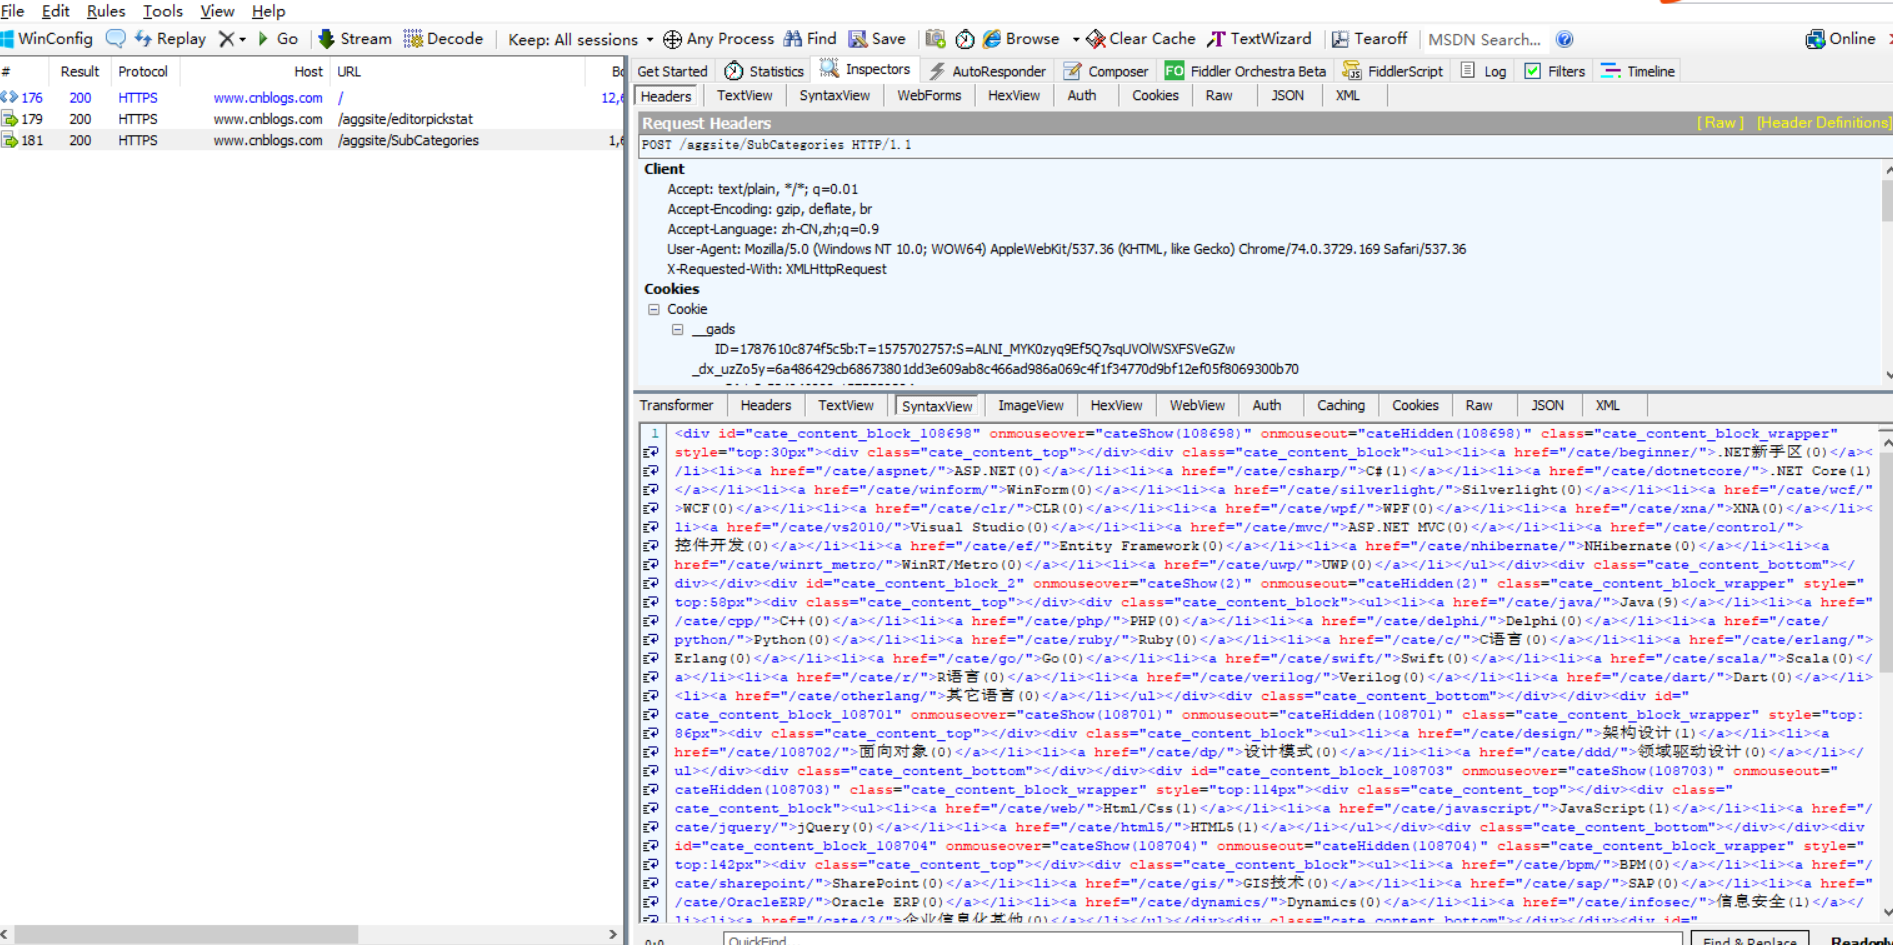Click the camera screenshot icon
The width and height of the screenshot is (1893, 945).
(x=935, y=39)
